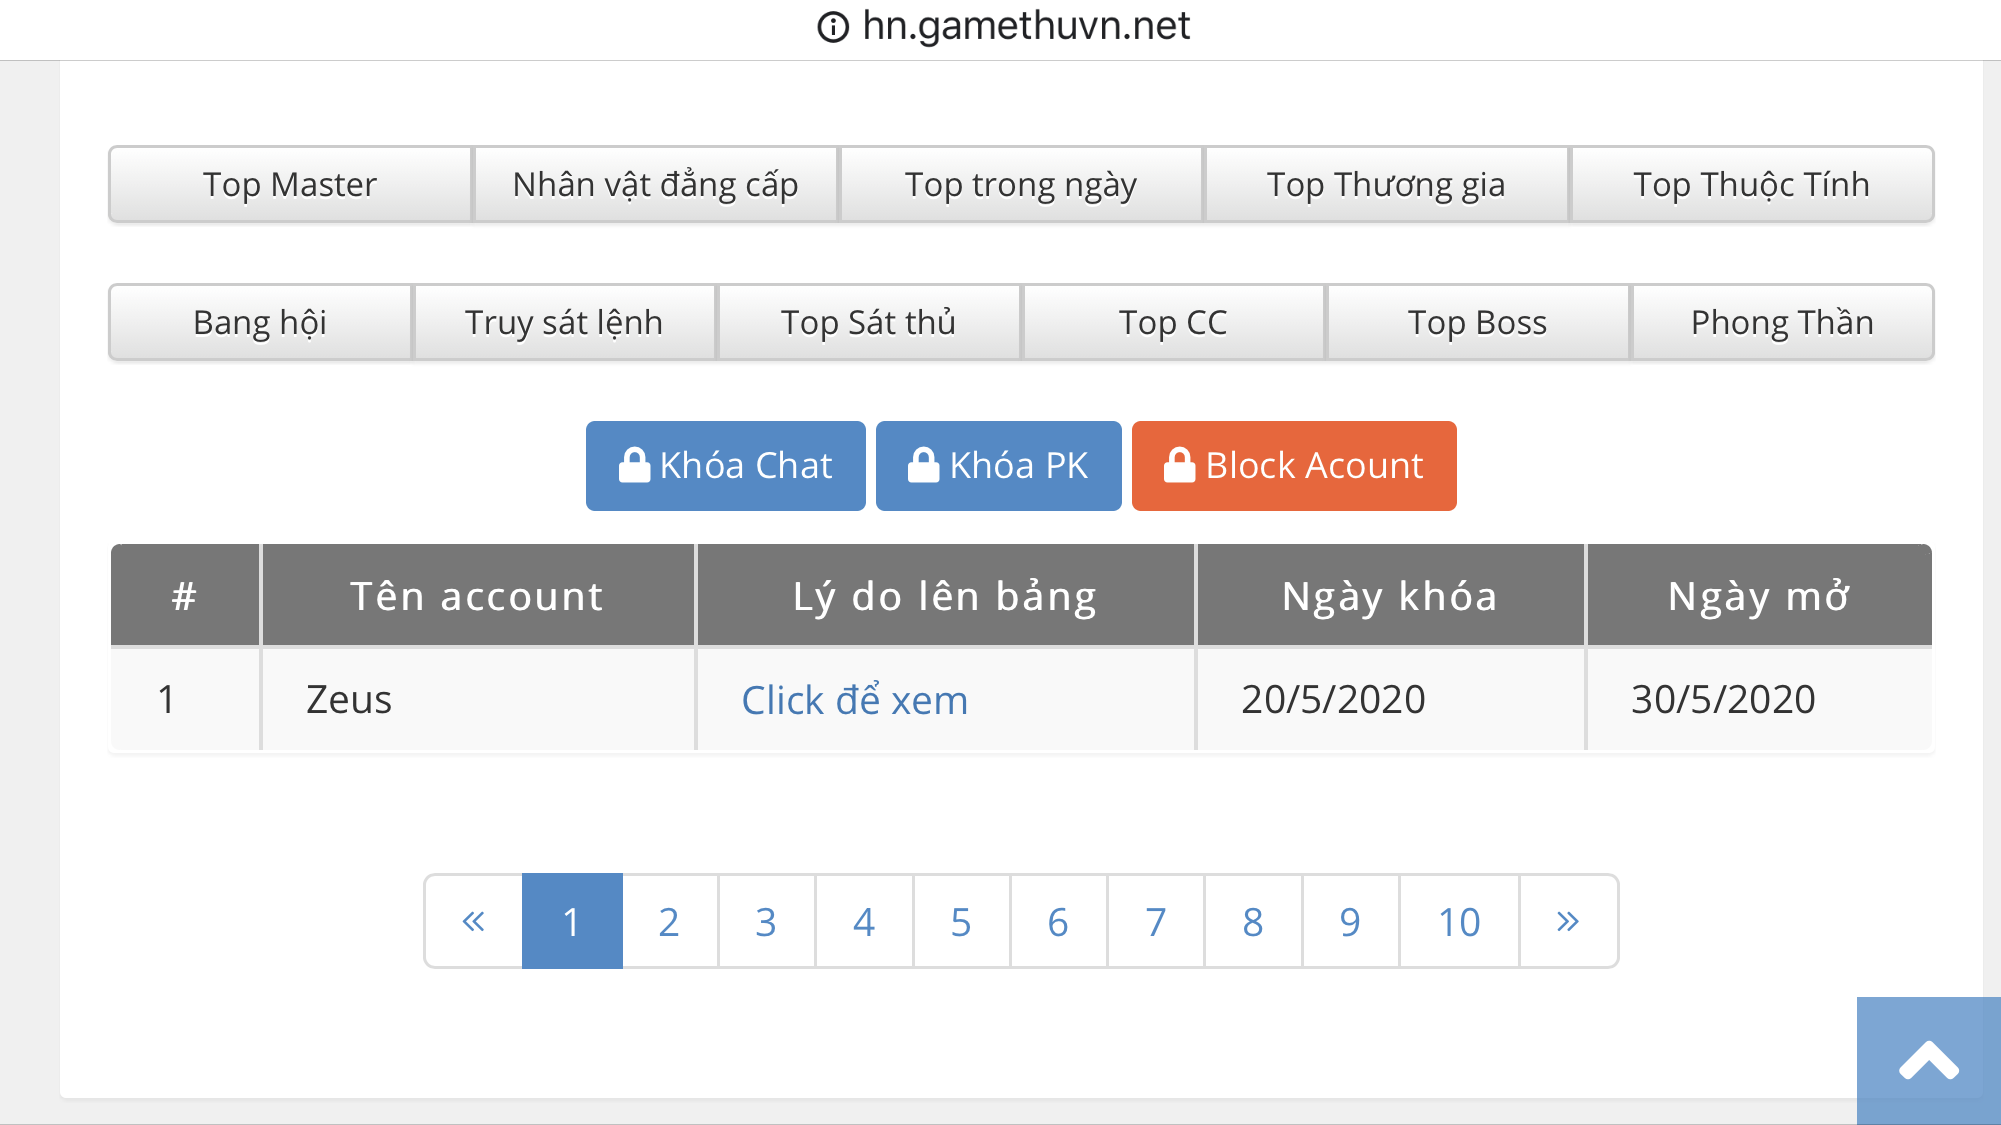This screenshot has width=2001, height=1125.
Task: Switch to Nhân vật đẳng cấp tab
Action: (655, 184)
